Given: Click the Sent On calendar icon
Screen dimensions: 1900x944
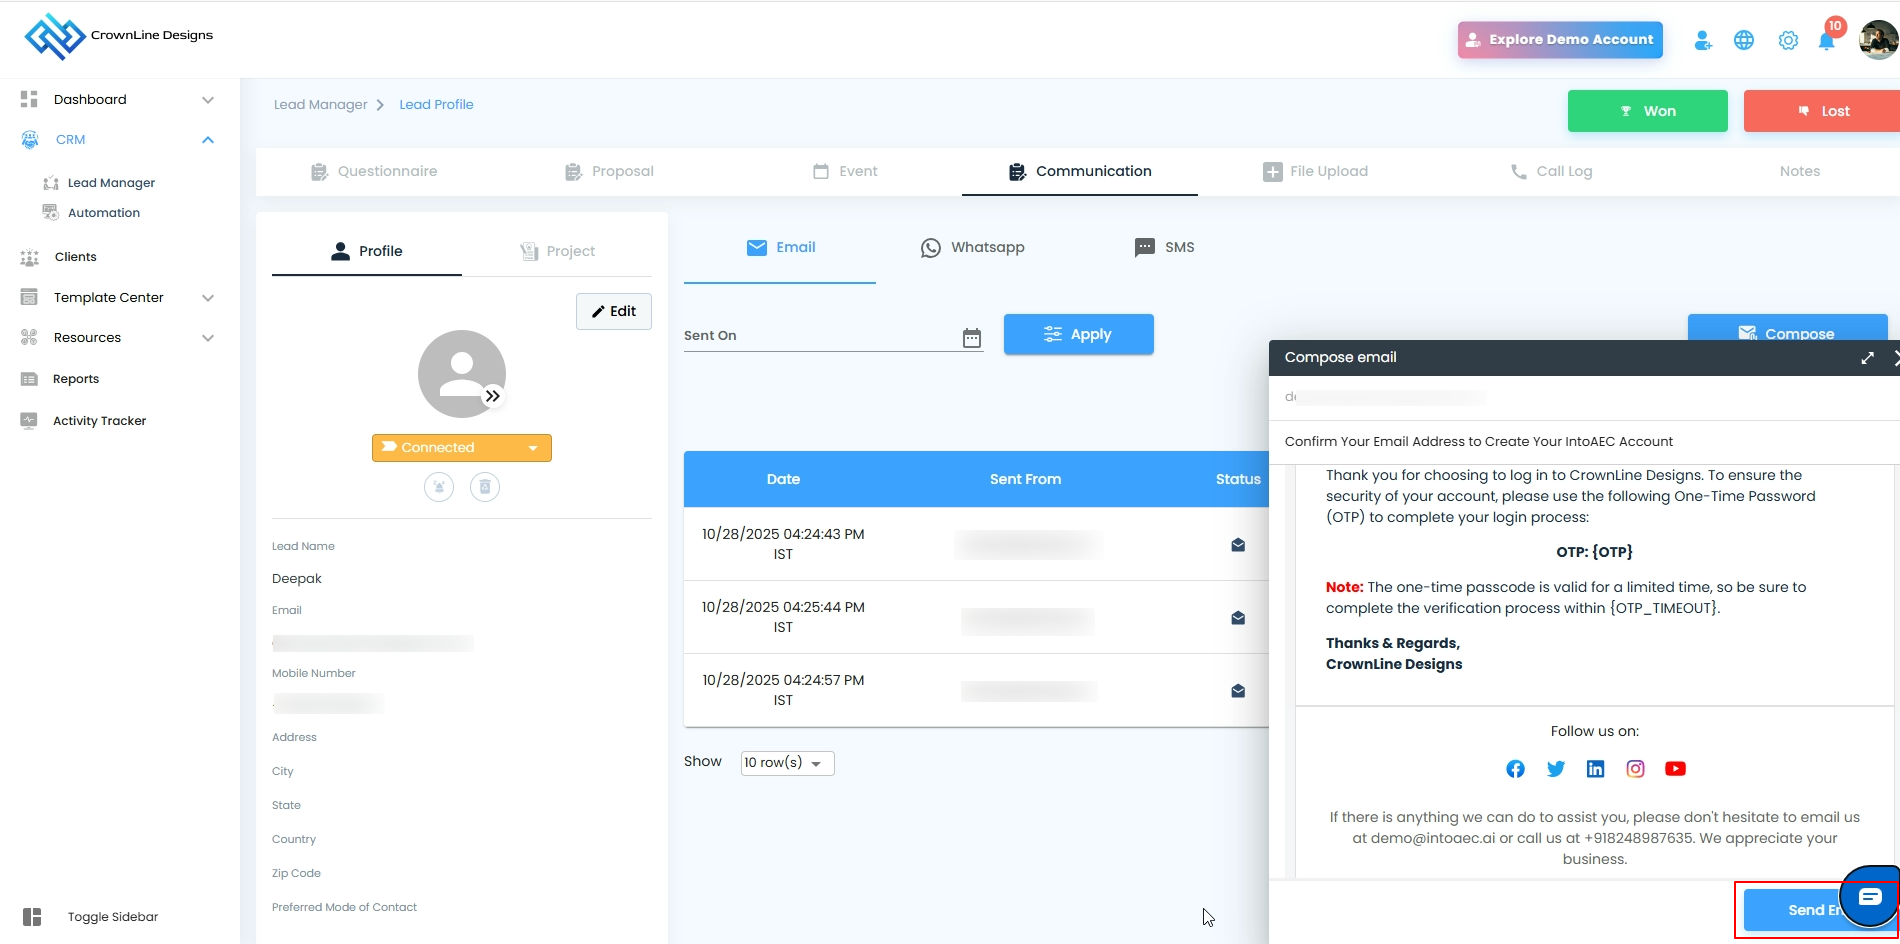Looking at the screenshot, I should click(x=972, y=338).
